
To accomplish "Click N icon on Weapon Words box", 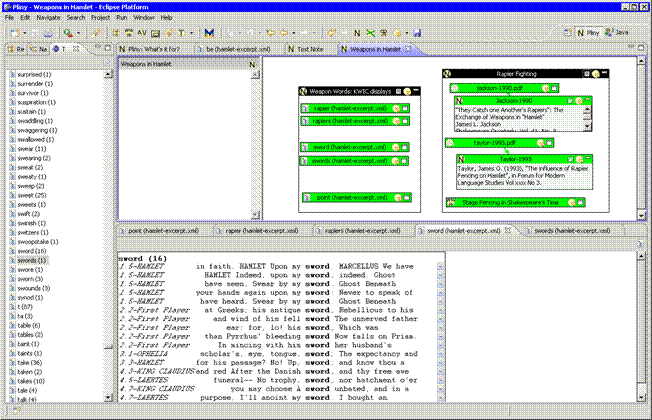I will pyautogui.click(x=304, y=91).
